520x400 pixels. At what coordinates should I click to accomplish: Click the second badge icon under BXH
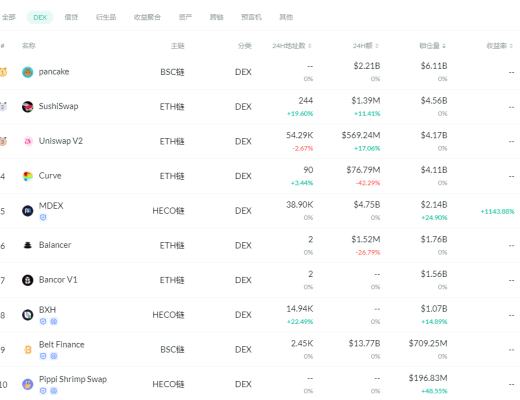[x=54, y=321]
